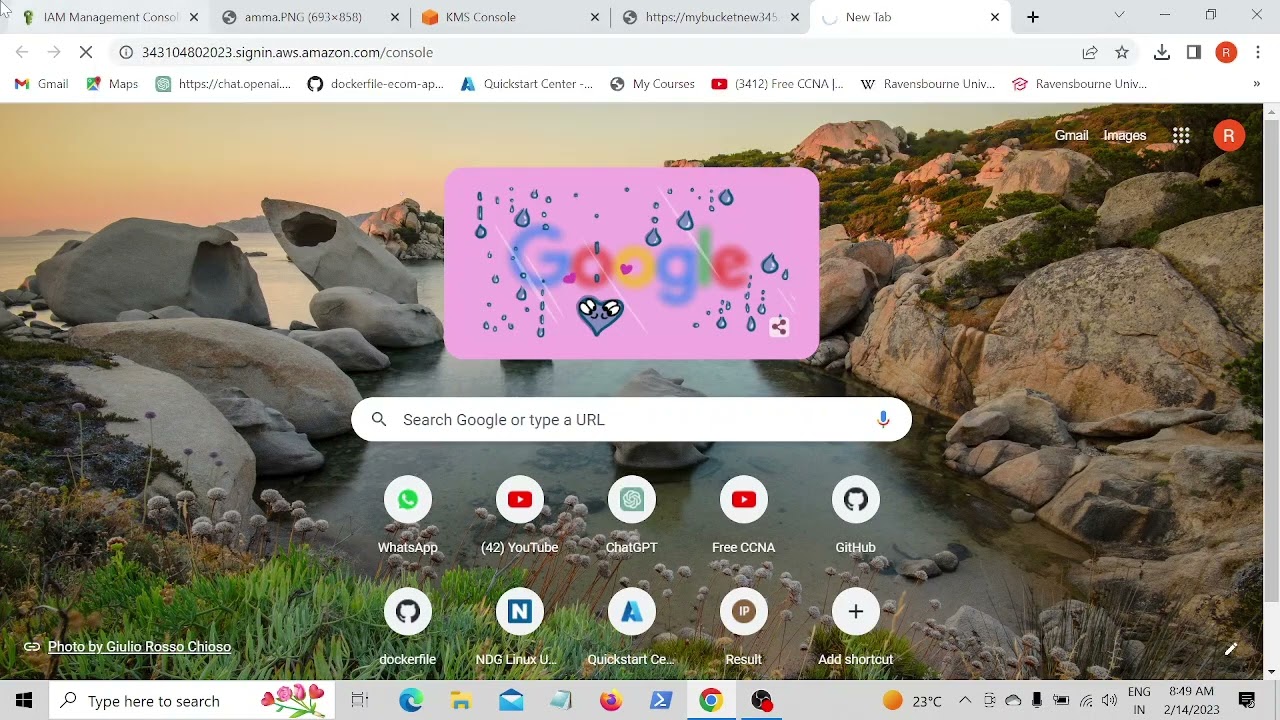The image size is (1280, 720).
Task: Bookmark this tab with star icon
Action: tap(1122, 52)
